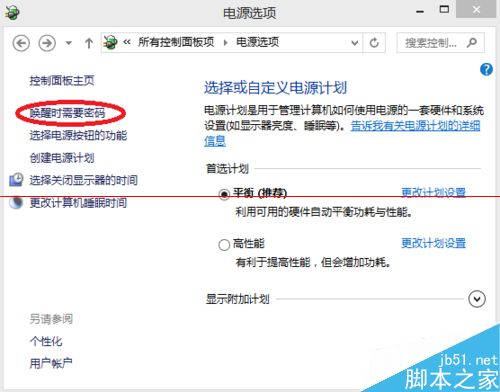The height and width of the screenshot is (392, 500).
Task: Open 选择关闭显示器的时间
Action: [84, 180]
